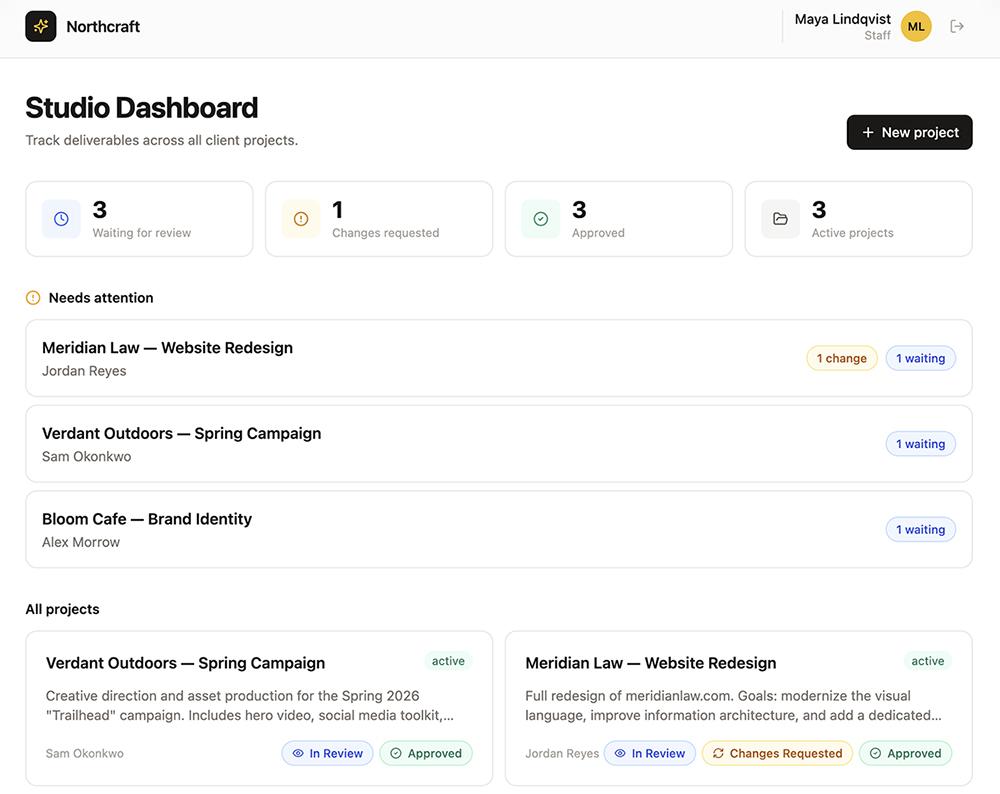
Task: Click the Meridian Law card description text
Action: [x=733, y=705]
